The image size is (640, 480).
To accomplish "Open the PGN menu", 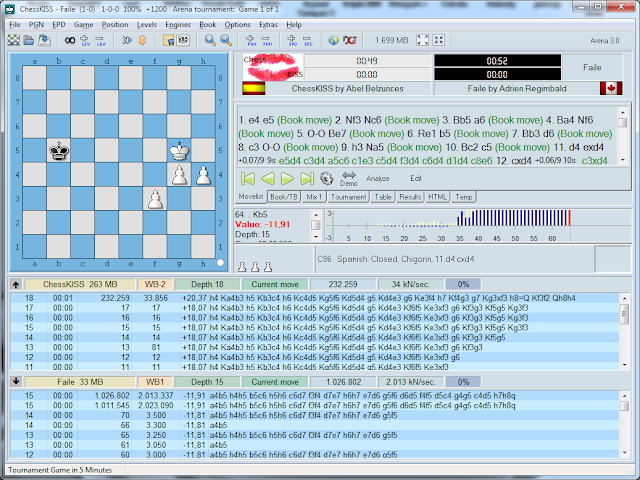I will click(36, 24).
